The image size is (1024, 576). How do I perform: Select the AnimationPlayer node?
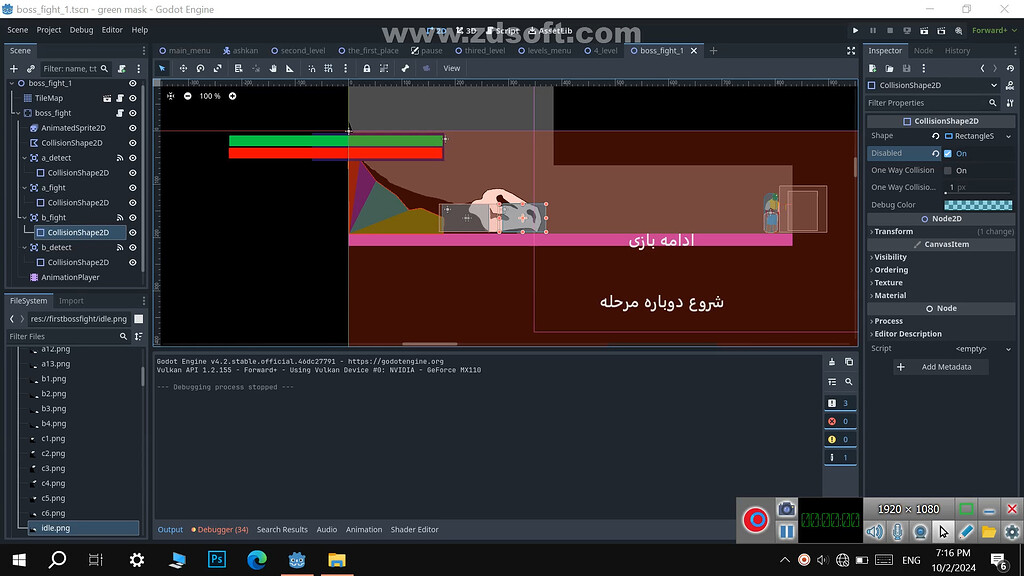pyautogui.click(x=71, y=278)
